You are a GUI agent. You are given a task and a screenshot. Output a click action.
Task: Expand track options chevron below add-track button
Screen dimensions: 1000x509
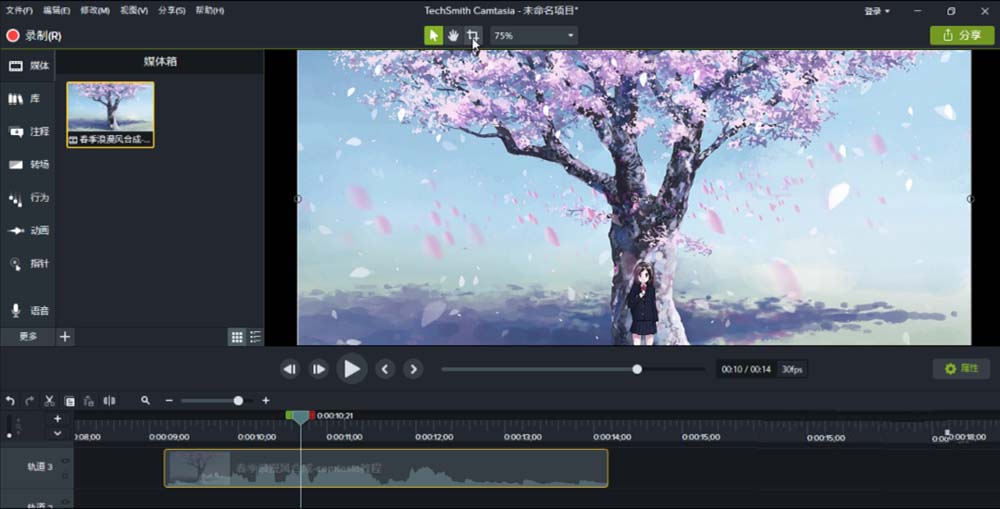(x=57, y=433)
